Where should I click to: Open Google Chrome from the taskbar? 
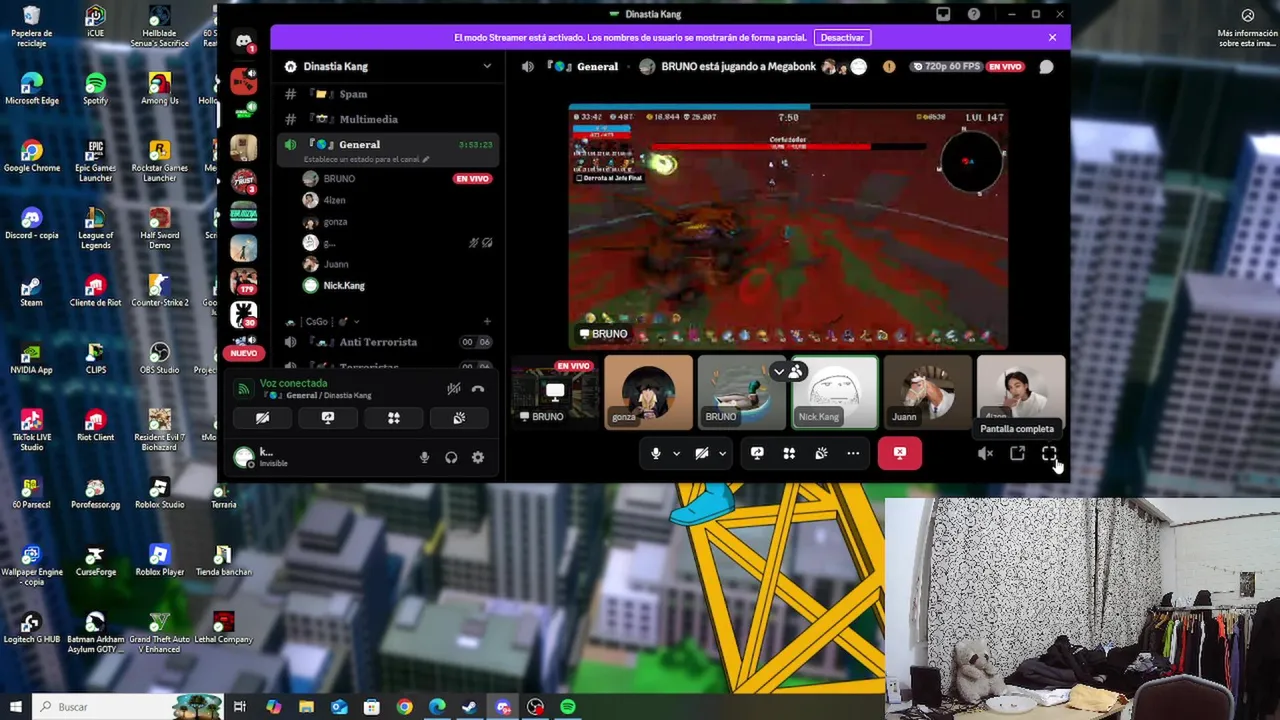404,707
